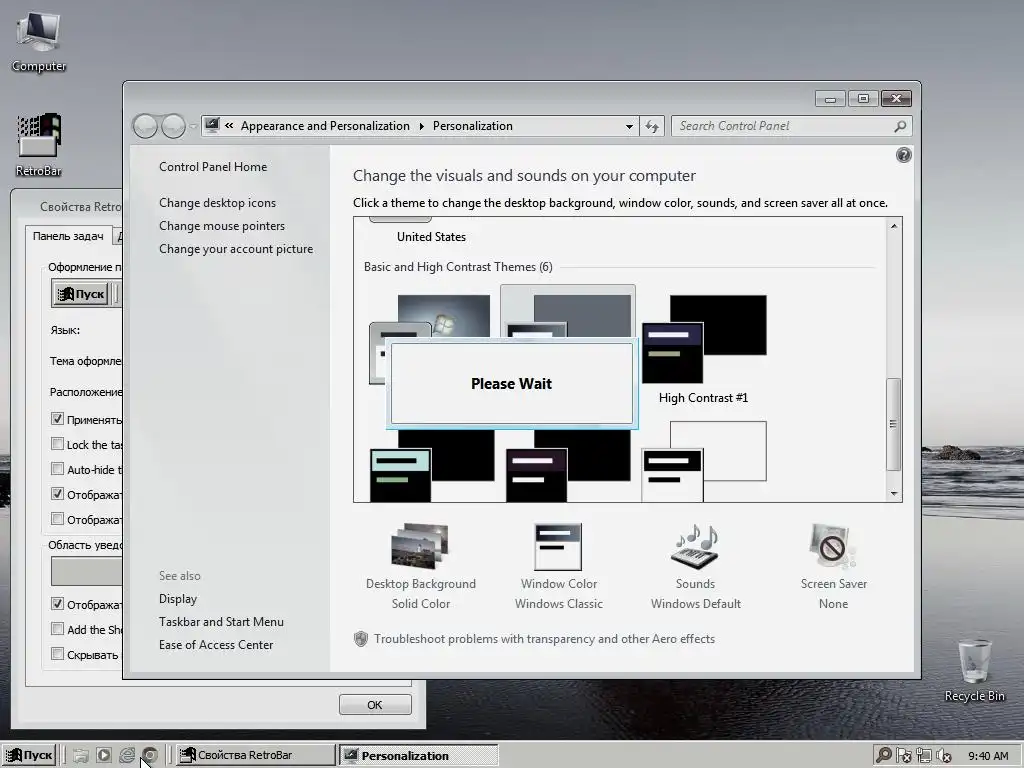Click the magnifier icon in system tray
This screenshot has height=768, width=1024.
(884, 756)
